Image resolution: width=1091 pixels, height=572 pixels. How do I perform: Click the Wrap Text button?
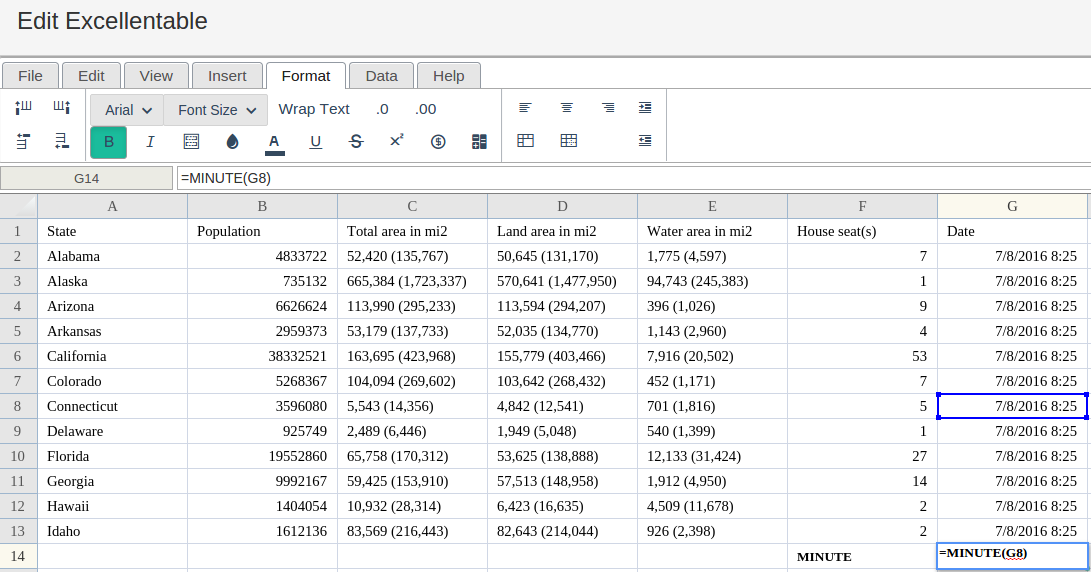pos(314,109)
